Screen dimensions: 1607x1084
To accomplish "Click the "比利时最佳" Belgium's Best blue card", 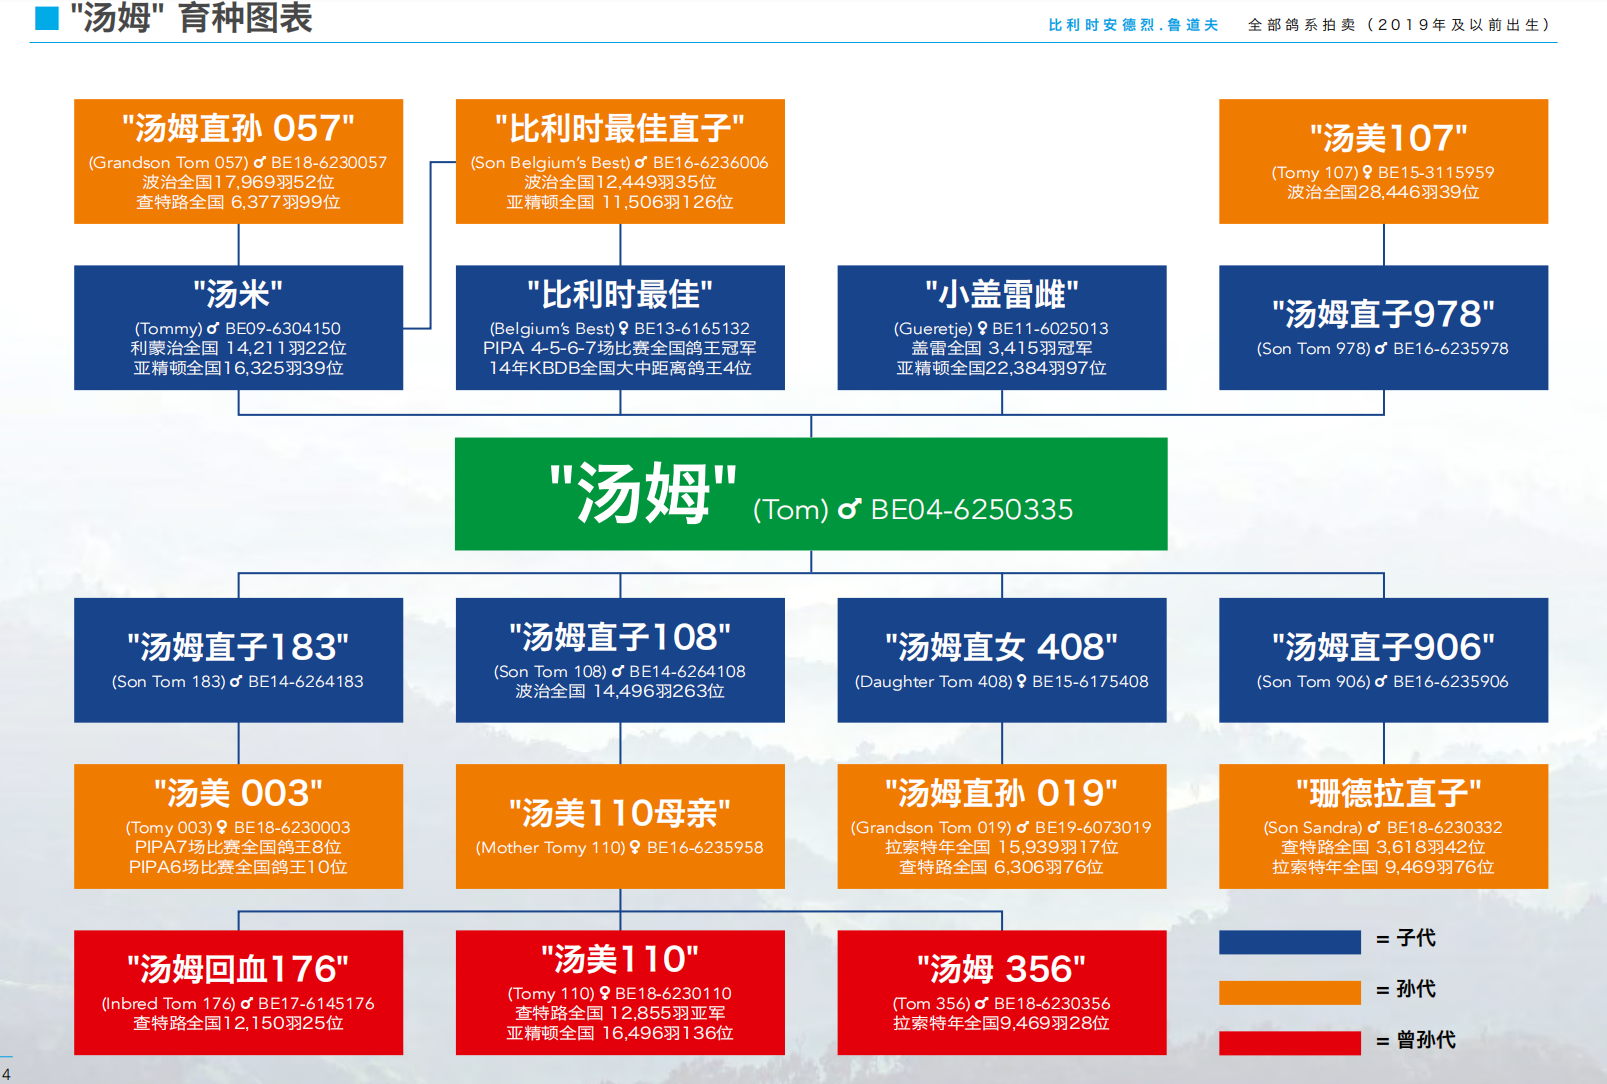I will click(x=620, y=327).
